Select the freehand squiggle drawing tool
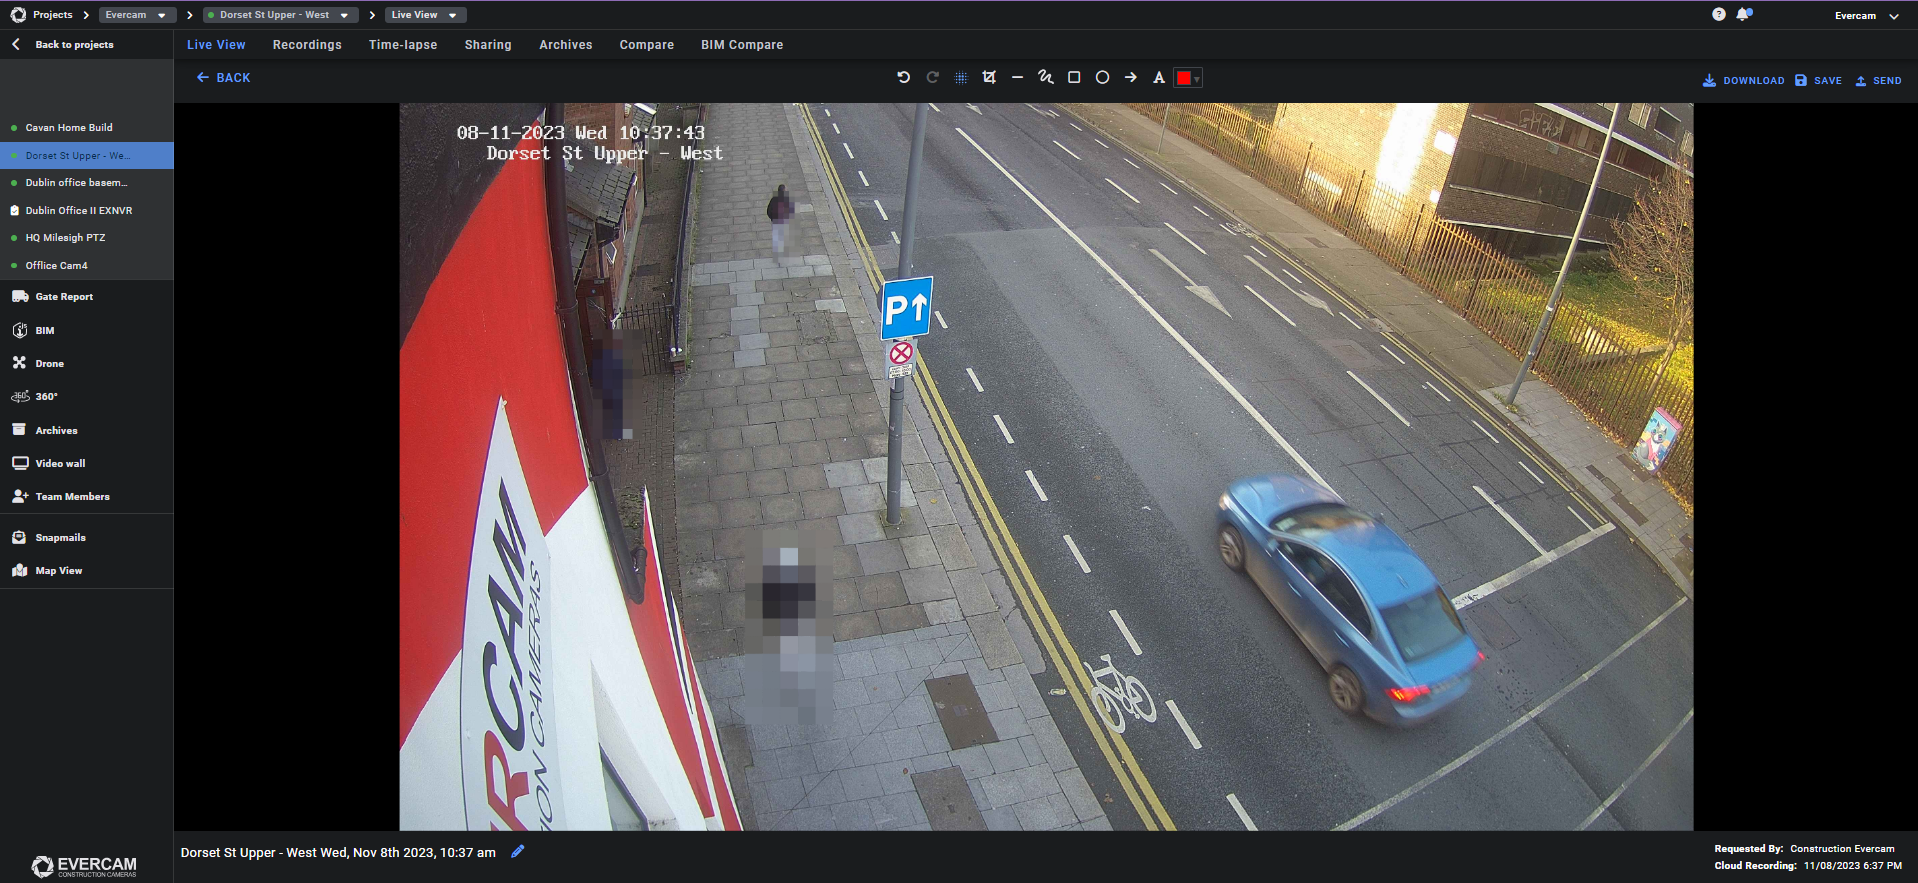This screenshot has height=883, width=1918. coord(1045,77)
